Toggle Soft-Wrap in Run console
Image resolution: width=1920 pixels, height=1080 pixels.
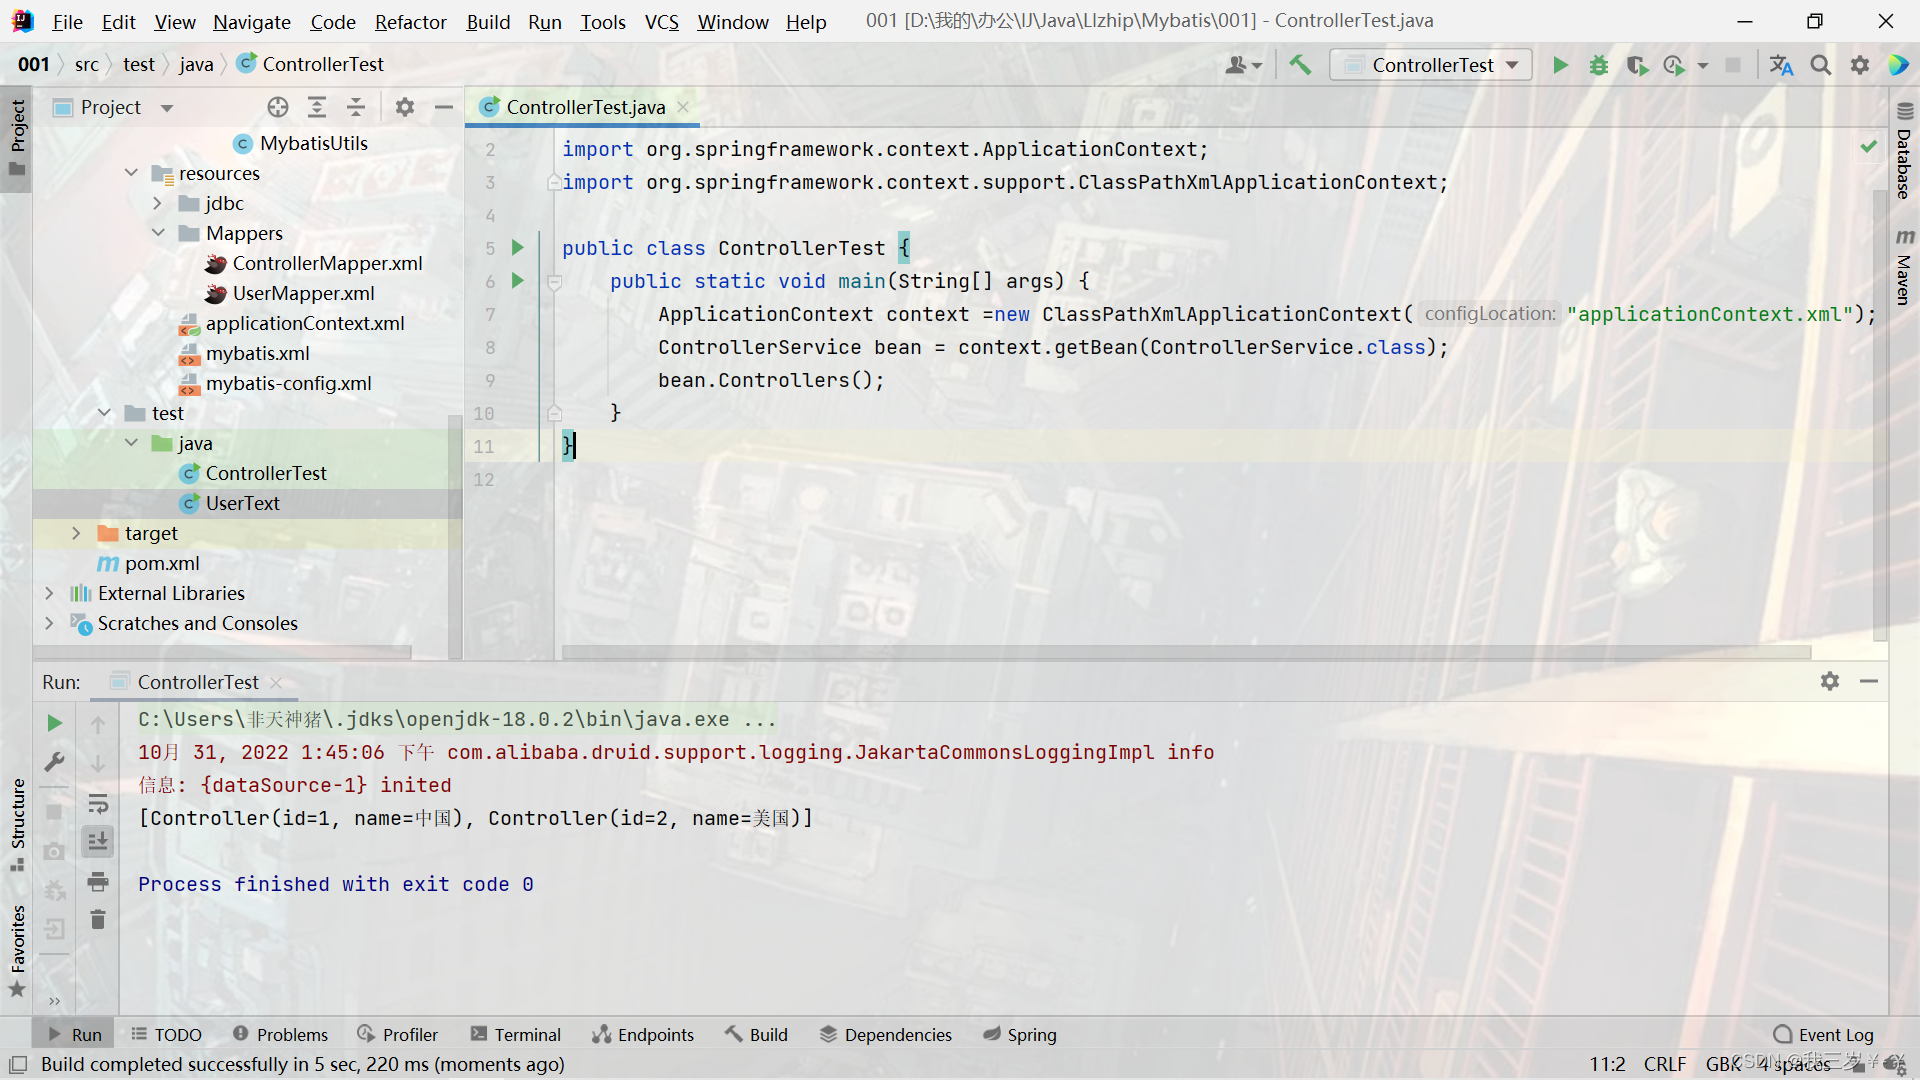click(x=98, y=803)
